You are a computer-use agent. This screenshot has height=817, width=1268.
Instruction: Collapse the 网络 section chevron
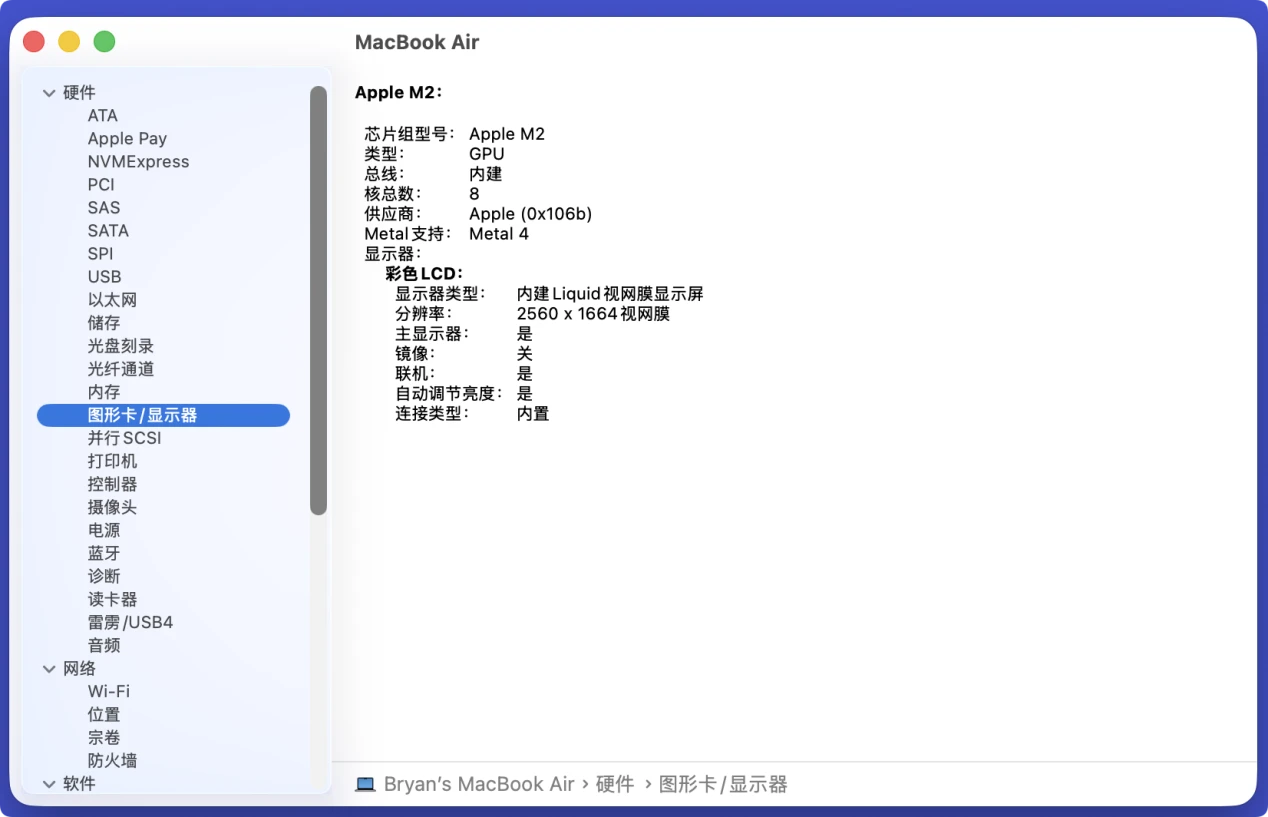49,669
